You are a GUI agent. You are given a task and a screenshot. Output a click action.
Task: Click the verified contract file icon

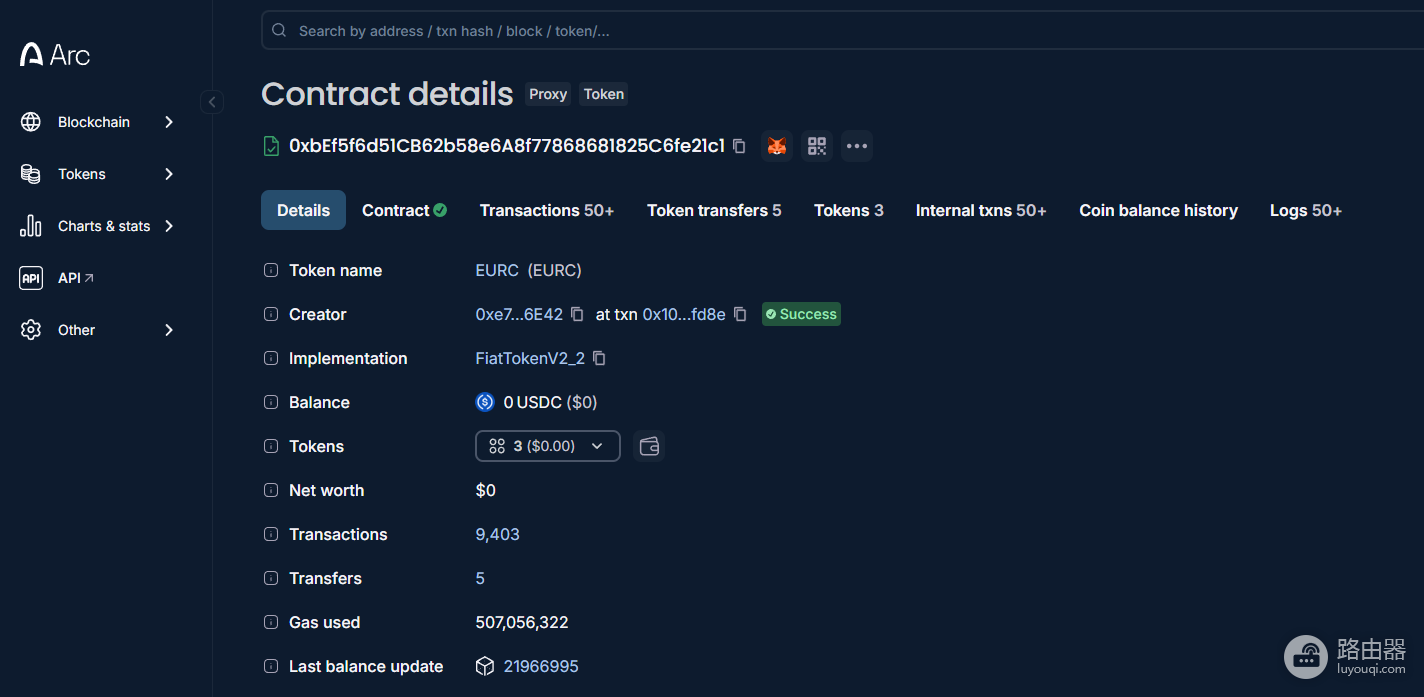[271, 146]
